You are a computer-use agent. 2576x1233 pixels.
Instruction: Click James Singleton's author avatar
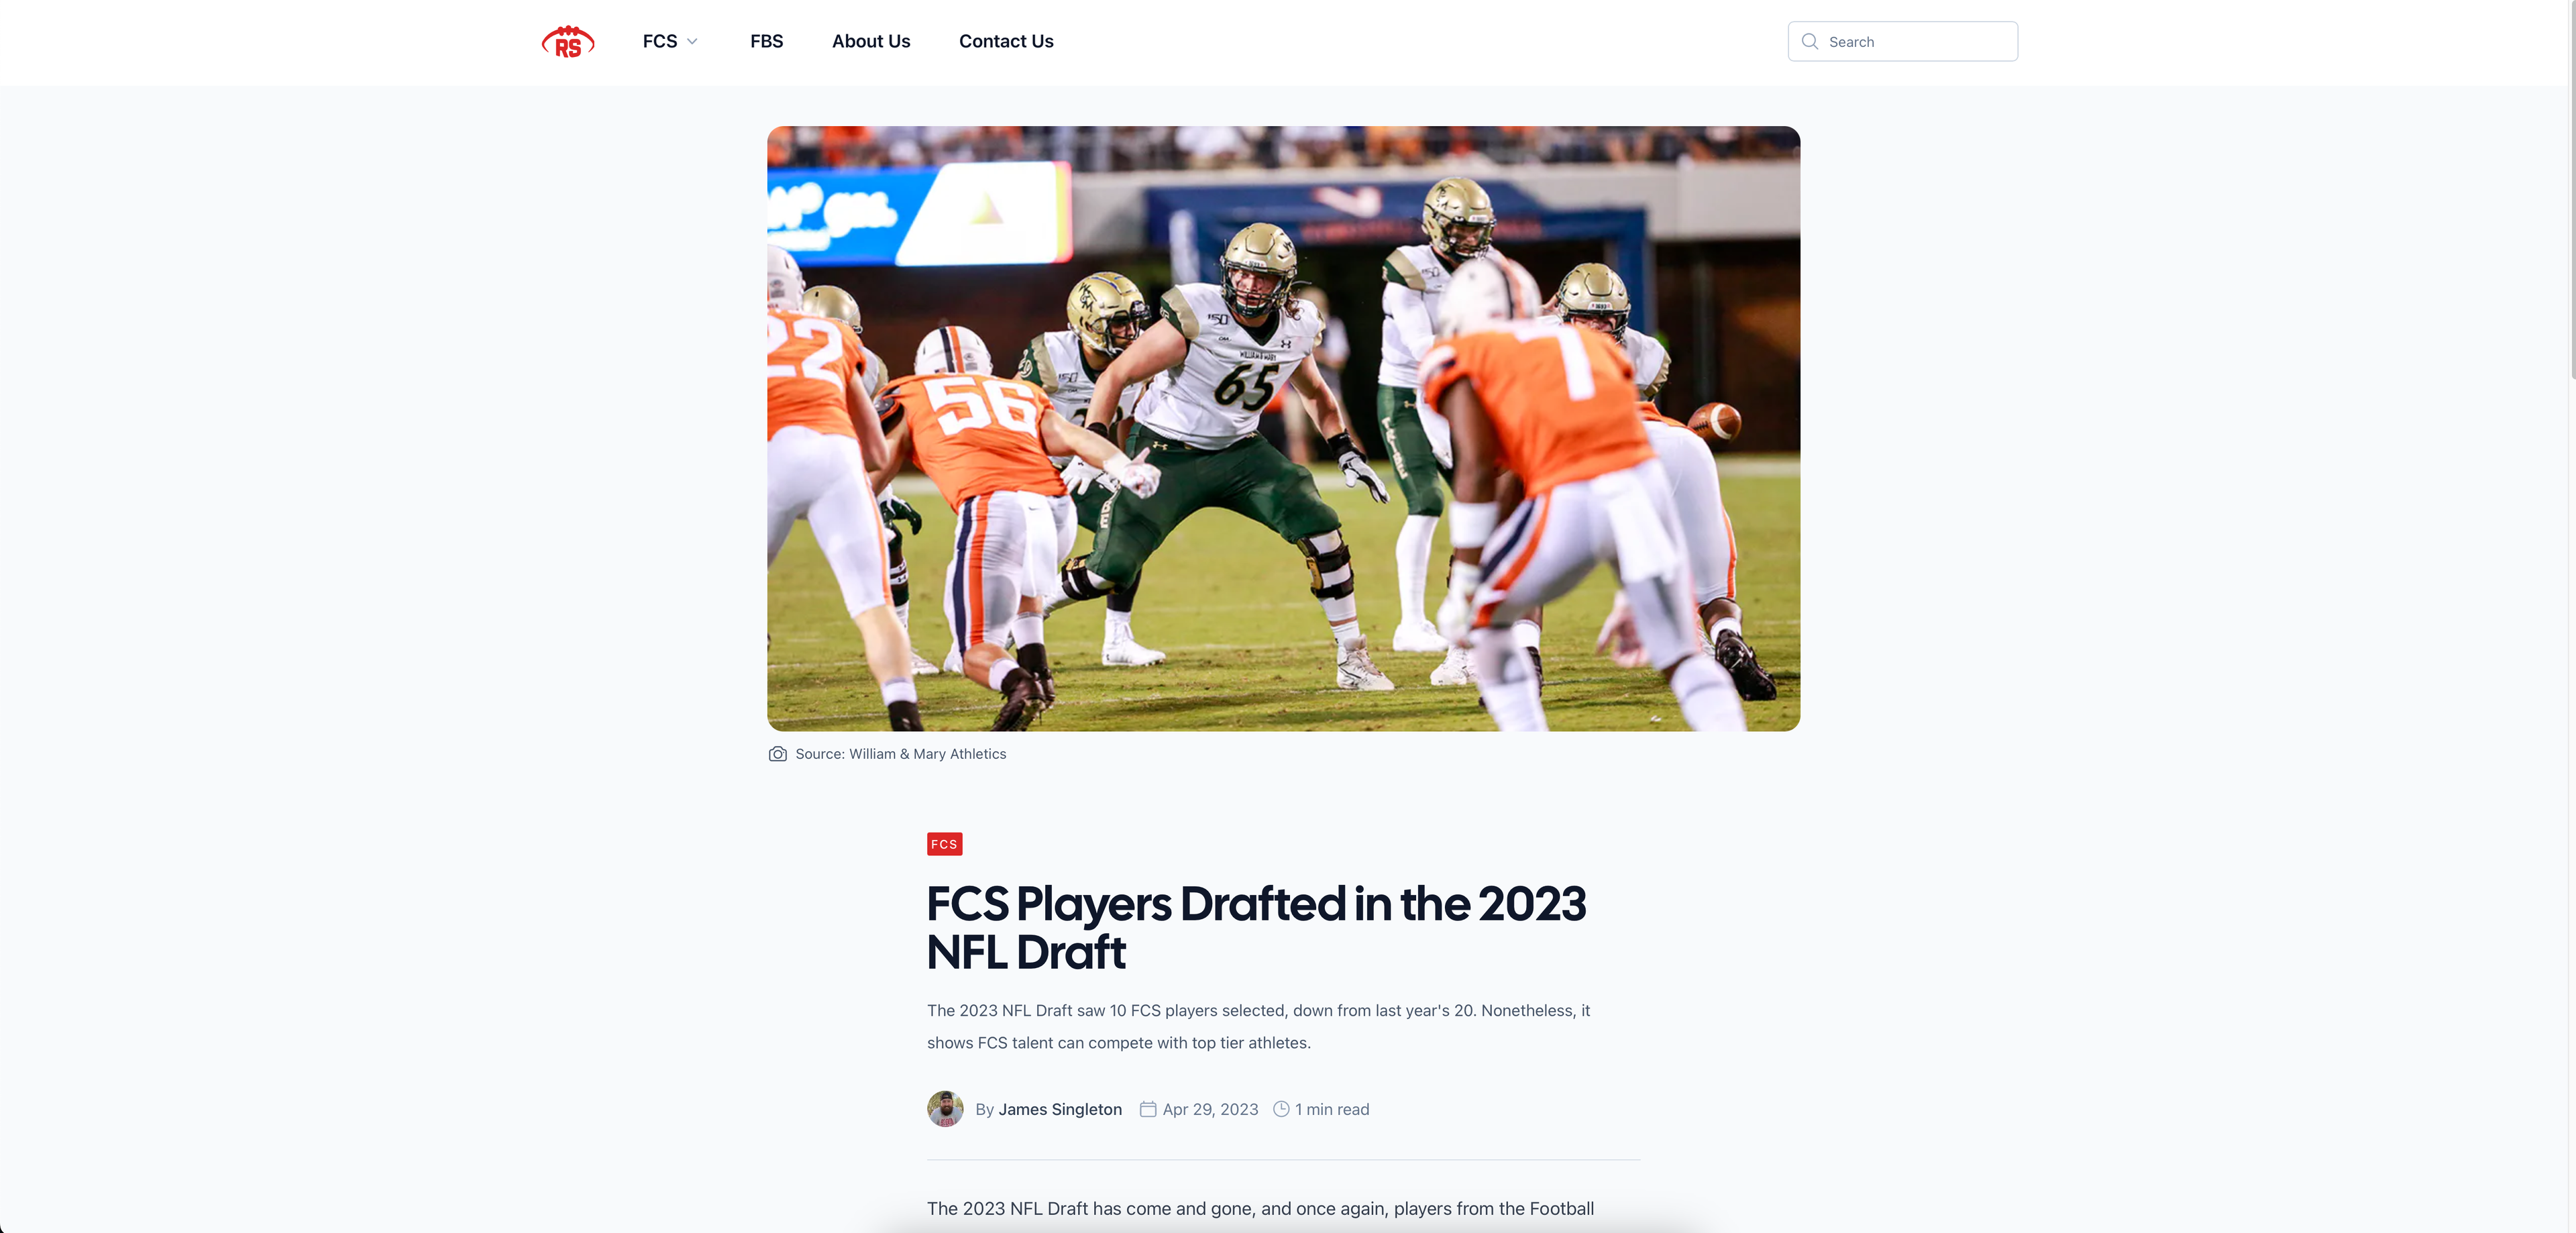(945, 1109)
